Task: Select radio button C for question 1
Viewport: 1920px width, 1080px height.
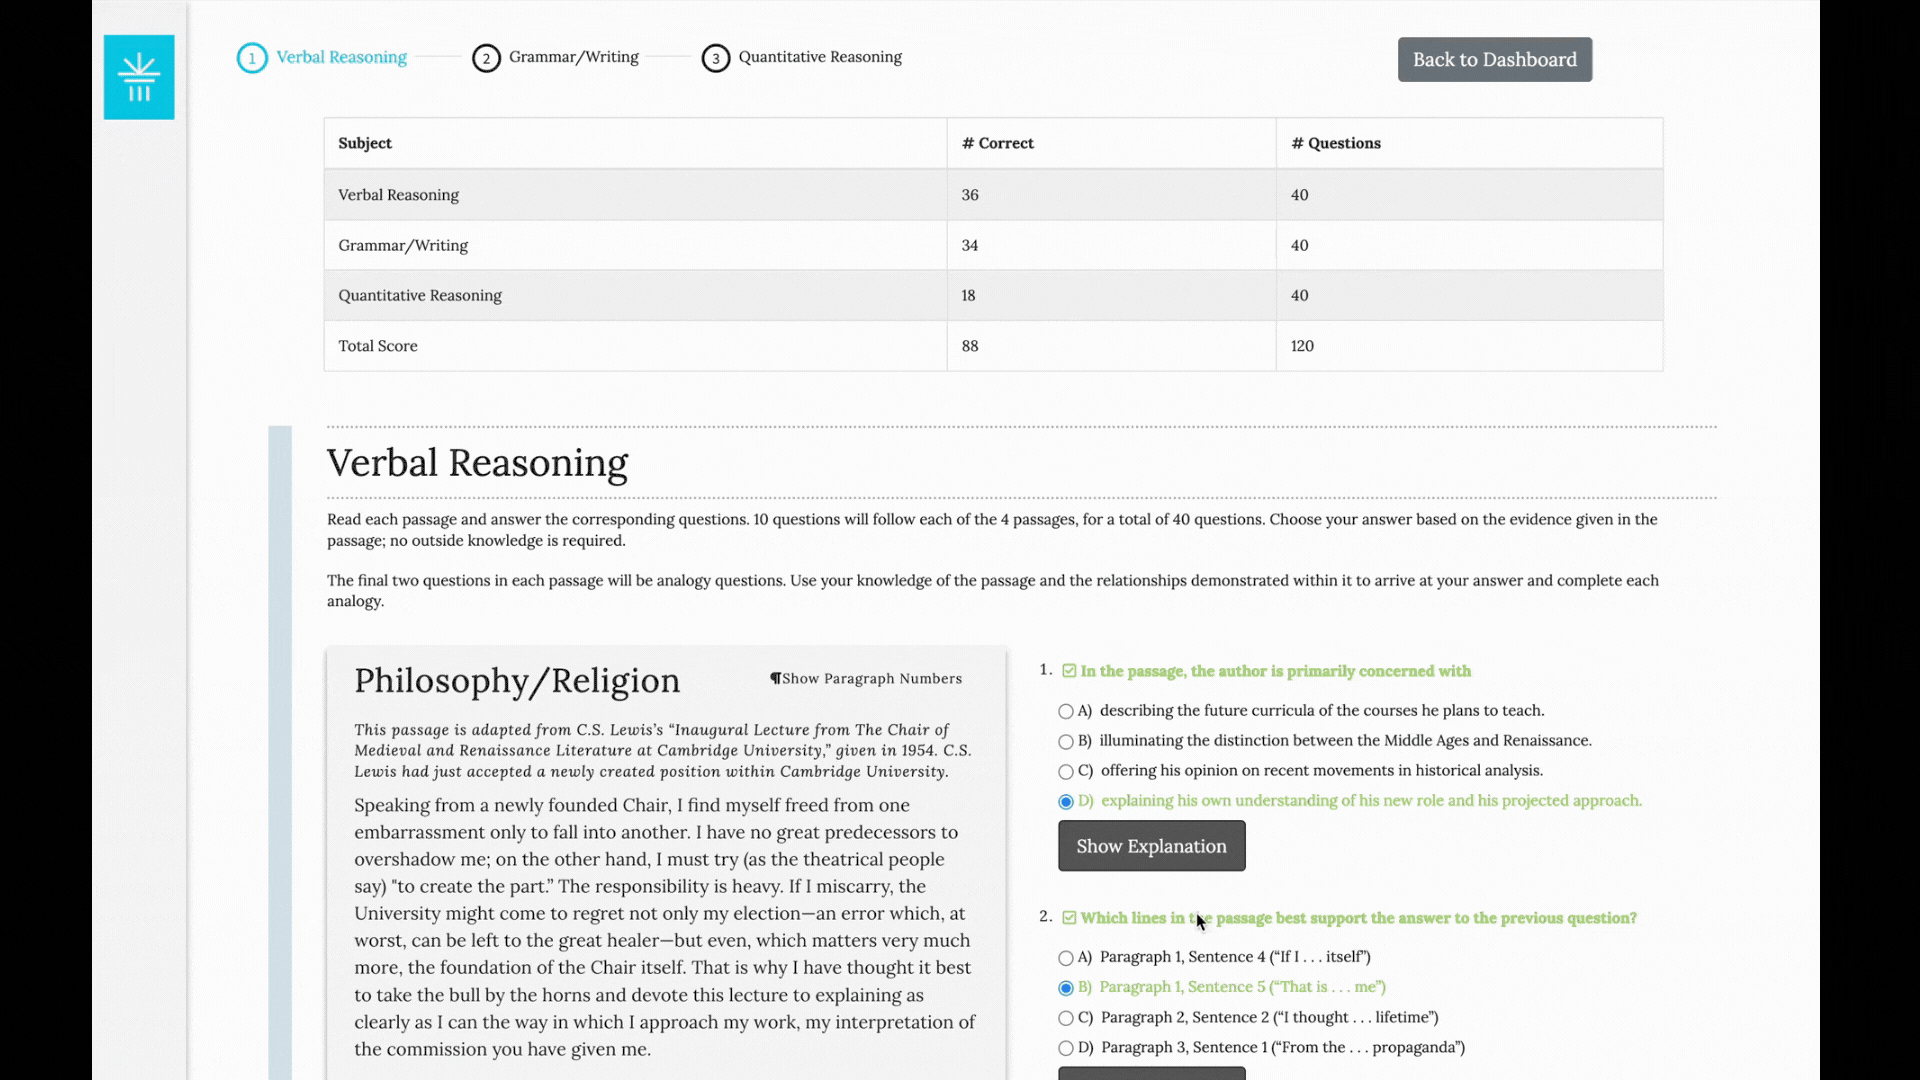Action: coord(1065,770)
